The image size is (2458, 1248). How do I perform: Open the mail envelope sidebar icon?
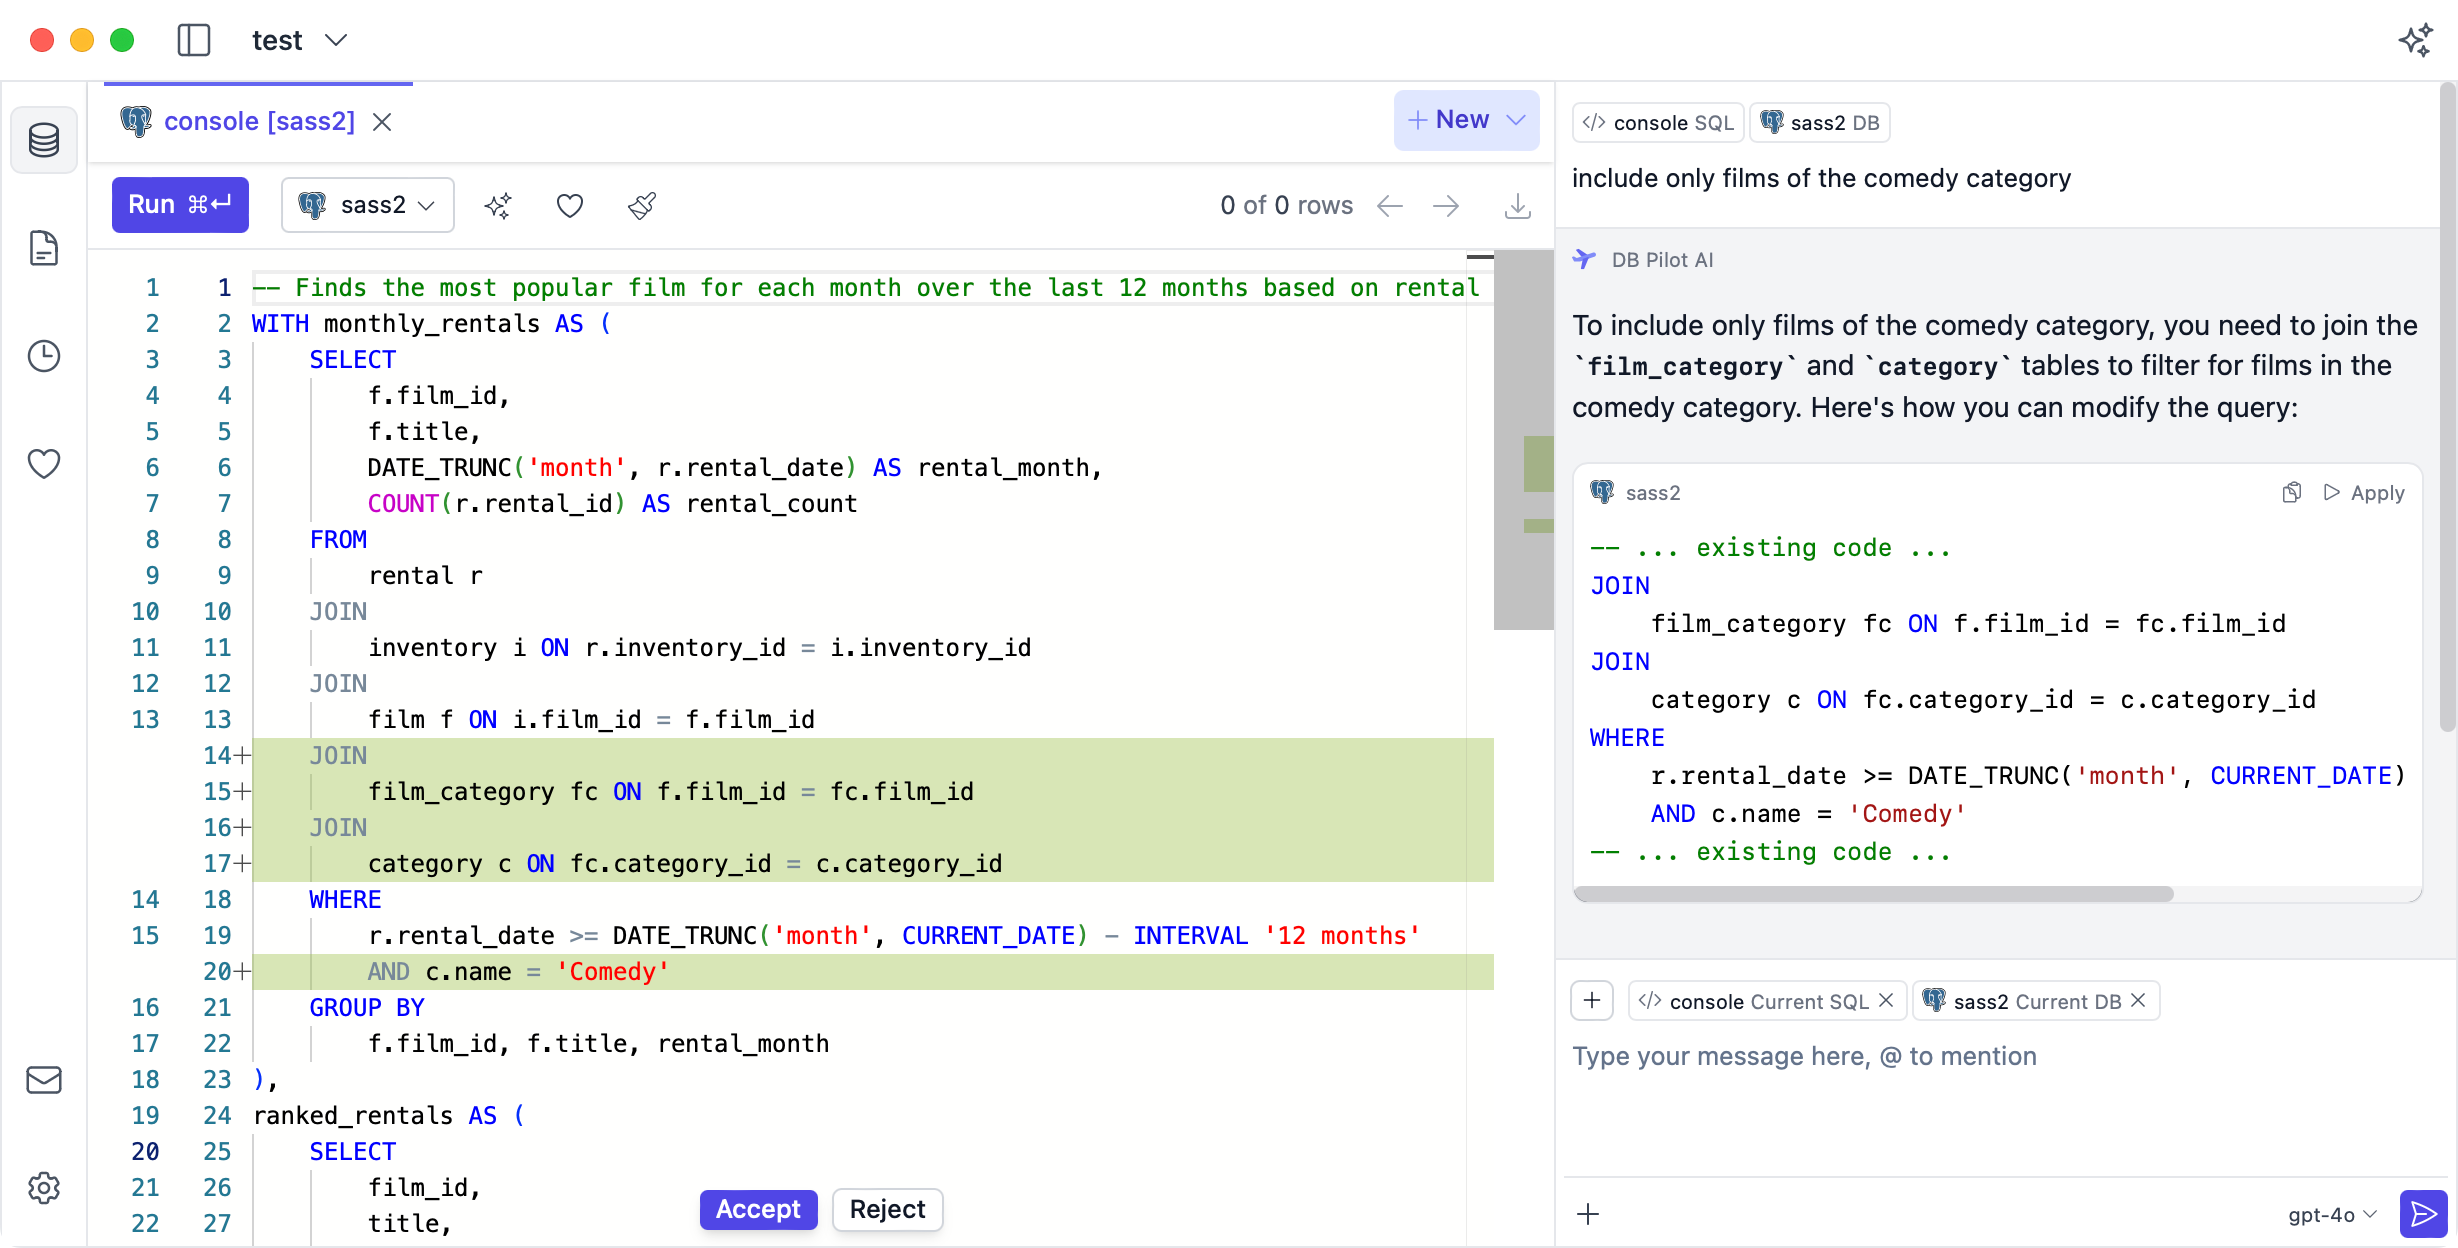(x=44, y=1080)
